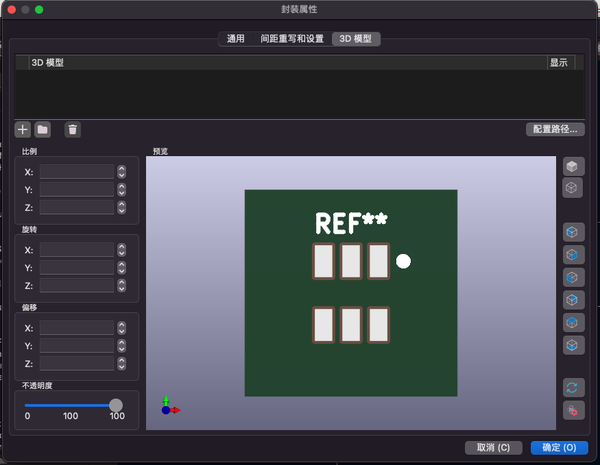Click the XYZ axis gizmo in the preview
The image size is (600, 465).
click(x=170, y=406)
